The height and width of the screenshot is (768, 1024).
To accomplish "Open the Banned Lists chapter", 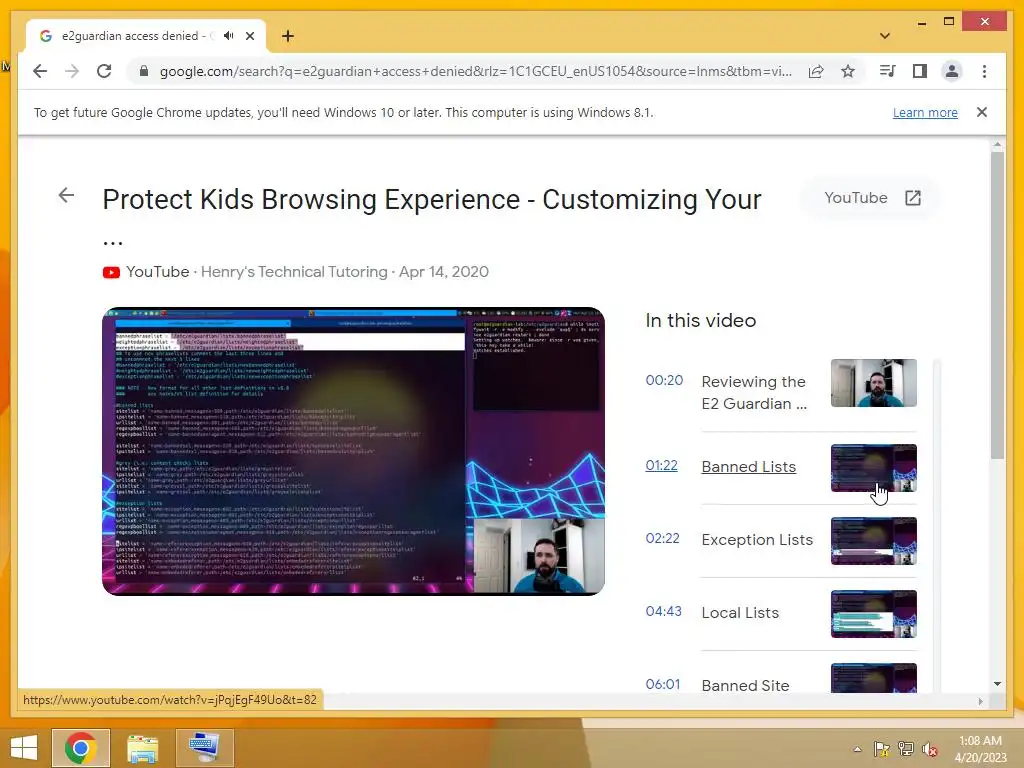I will pos(748,467).
